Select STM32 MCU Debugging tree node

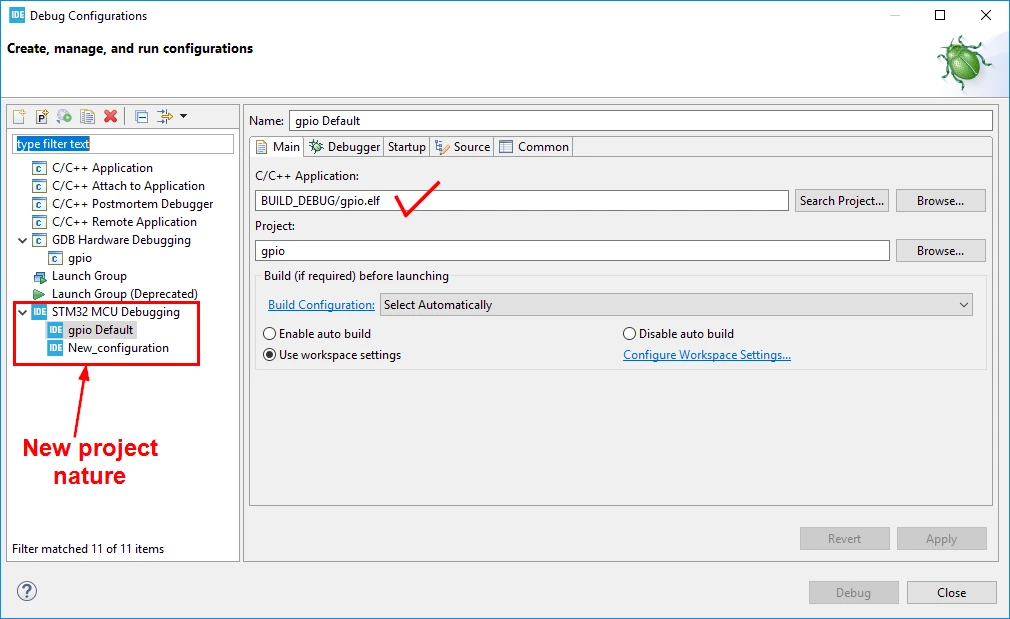pos(116,312)
